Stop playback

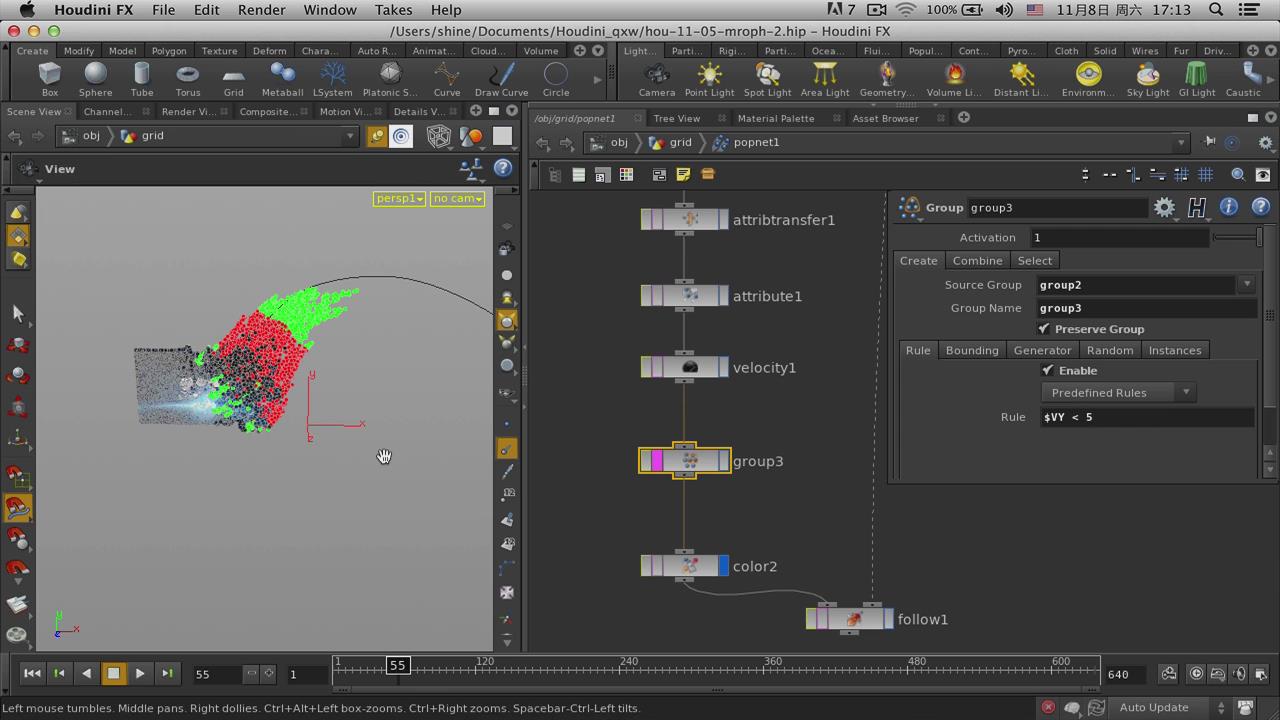tap(113, 674)
